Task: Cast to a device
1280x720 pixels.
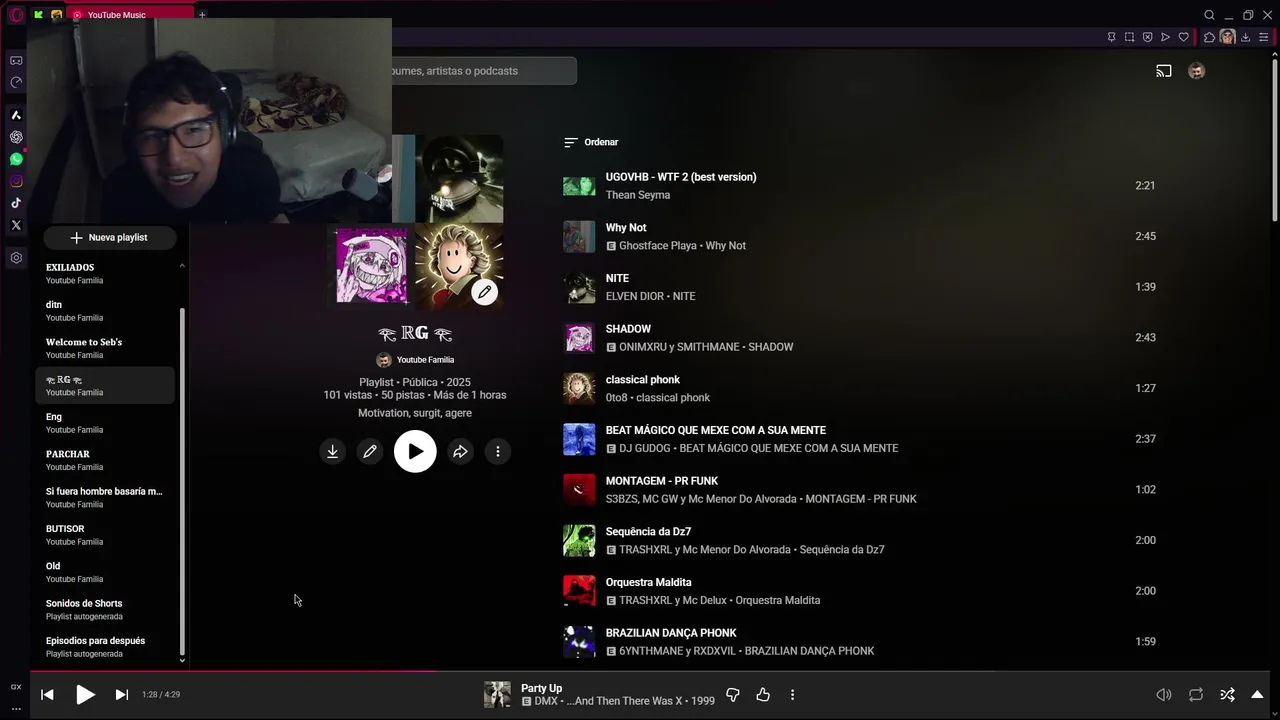Action: 1164,71
